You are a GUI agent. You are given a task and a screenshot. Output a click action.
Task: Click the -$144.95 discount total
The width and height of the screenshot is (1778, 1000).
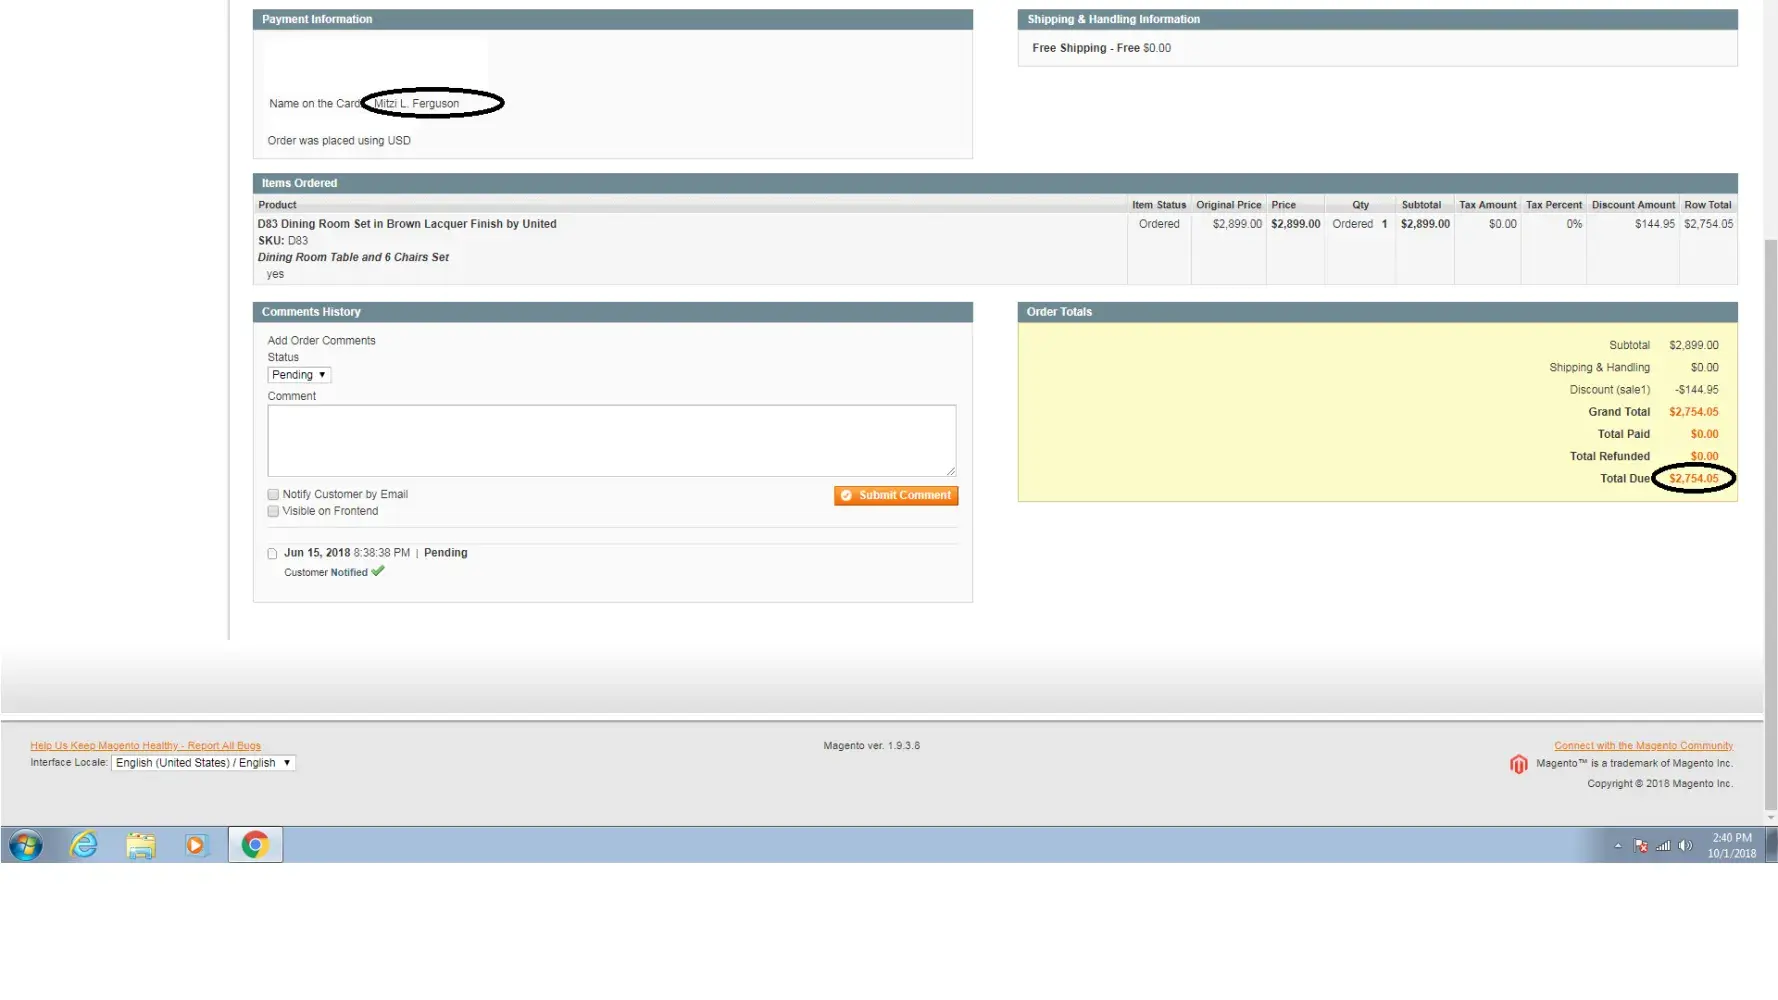pyautogui.click(x=1697, y=390)
